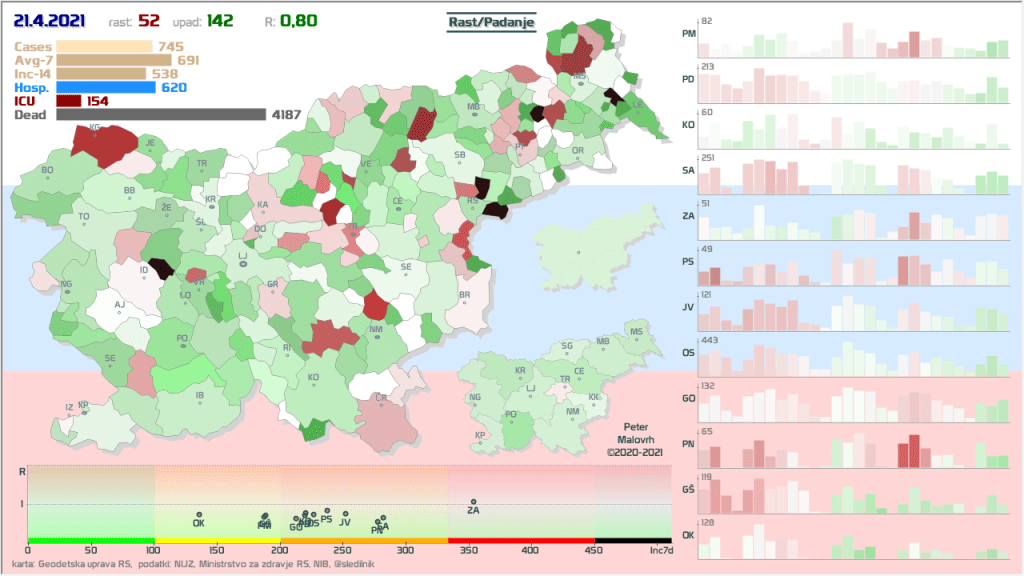Select the OK point in R scatter plot
This screenshot has width=1024, height=576.
pos(198,514)
